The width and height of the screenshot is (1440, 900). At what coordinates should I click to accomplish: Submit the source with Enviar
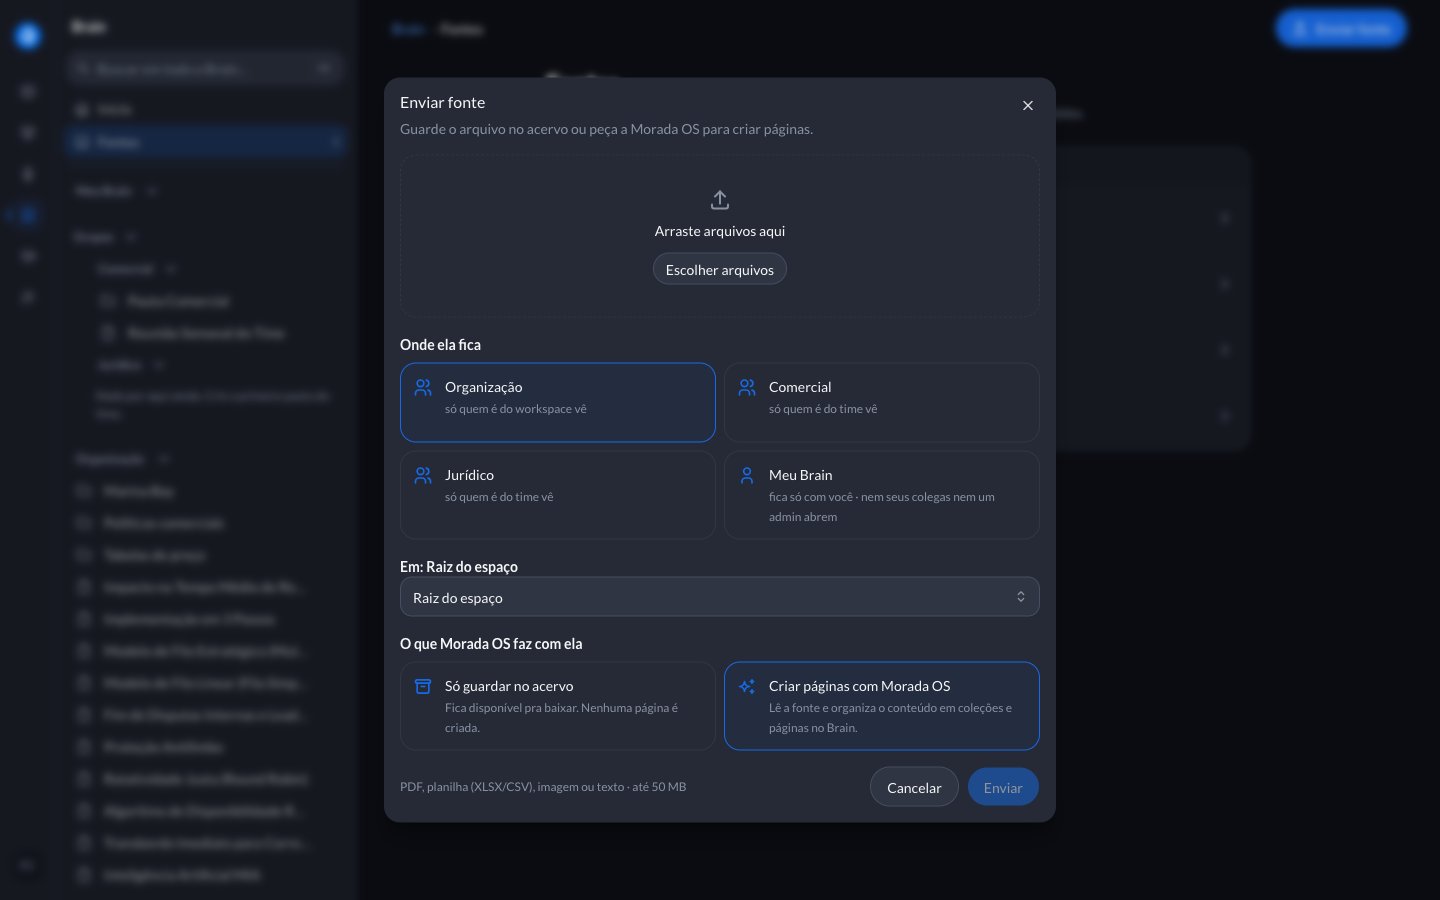pyautogui.click(x=1003, y=787)
